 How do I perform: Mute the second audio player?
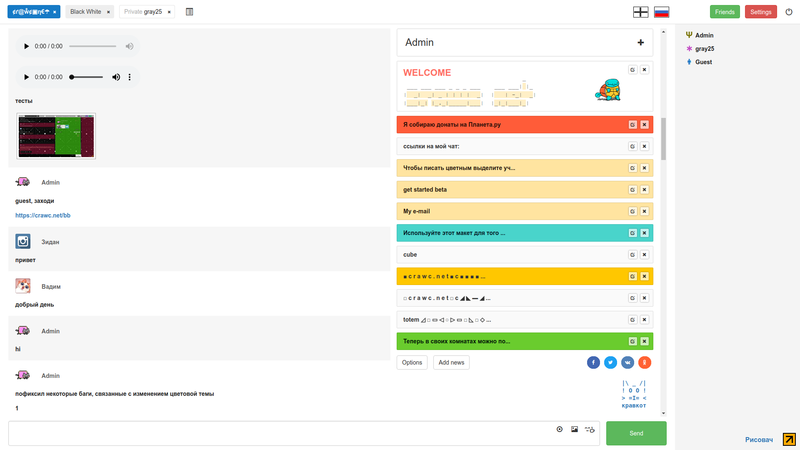click(x=116, y=77)
